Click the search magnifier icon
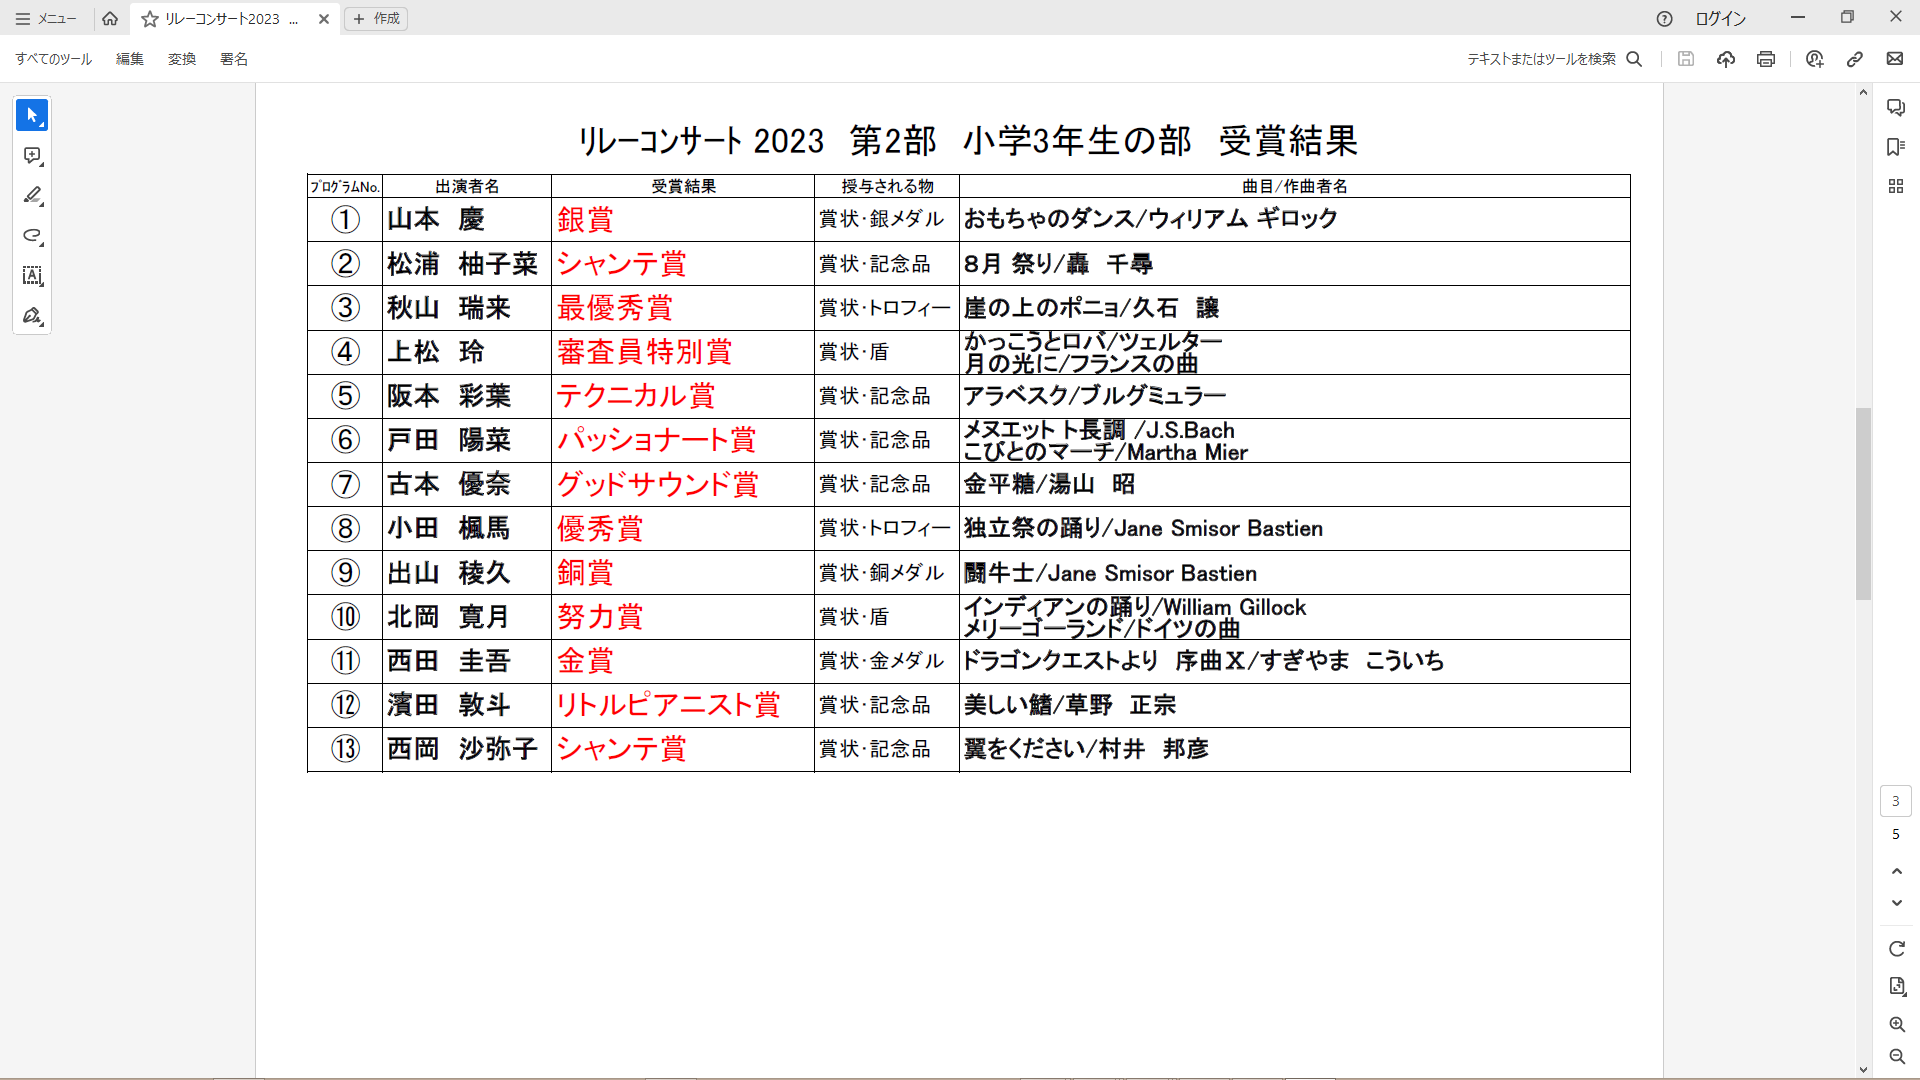The width and height of the screenshot is (1920, 1080). tap(1634, 59)
